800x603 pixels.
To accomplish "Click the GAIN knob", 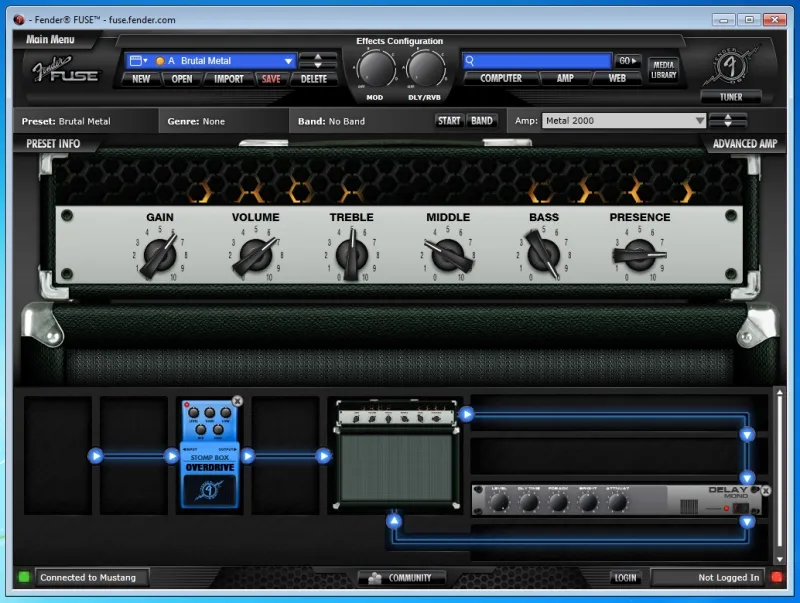I will pos(160,255).
